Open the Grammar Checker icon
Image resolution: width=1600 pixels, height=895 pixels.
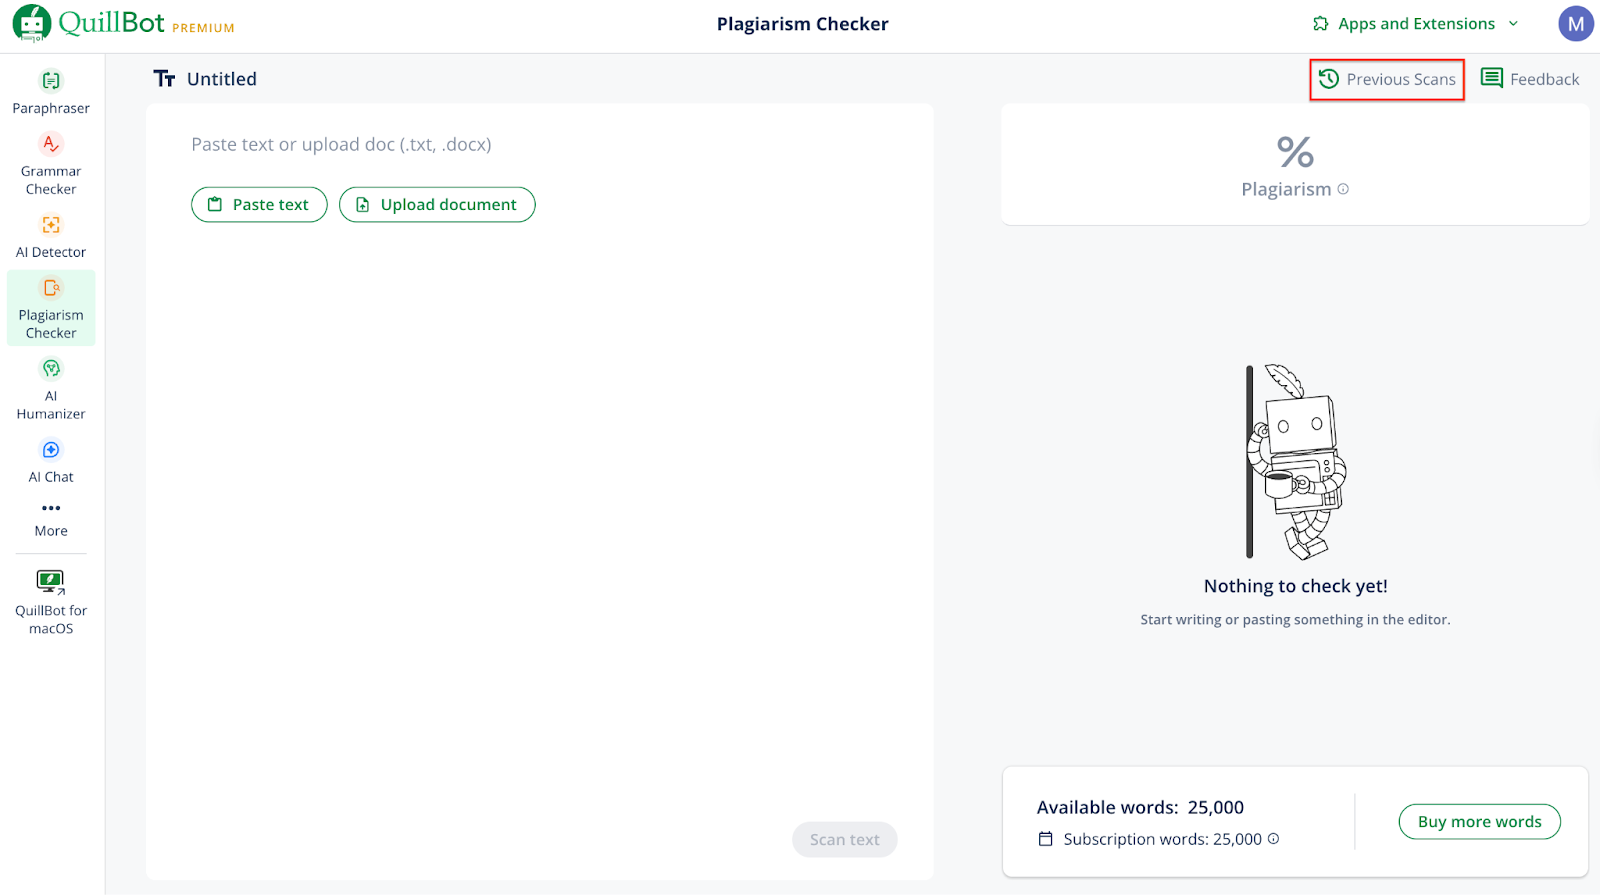[51, 145]
